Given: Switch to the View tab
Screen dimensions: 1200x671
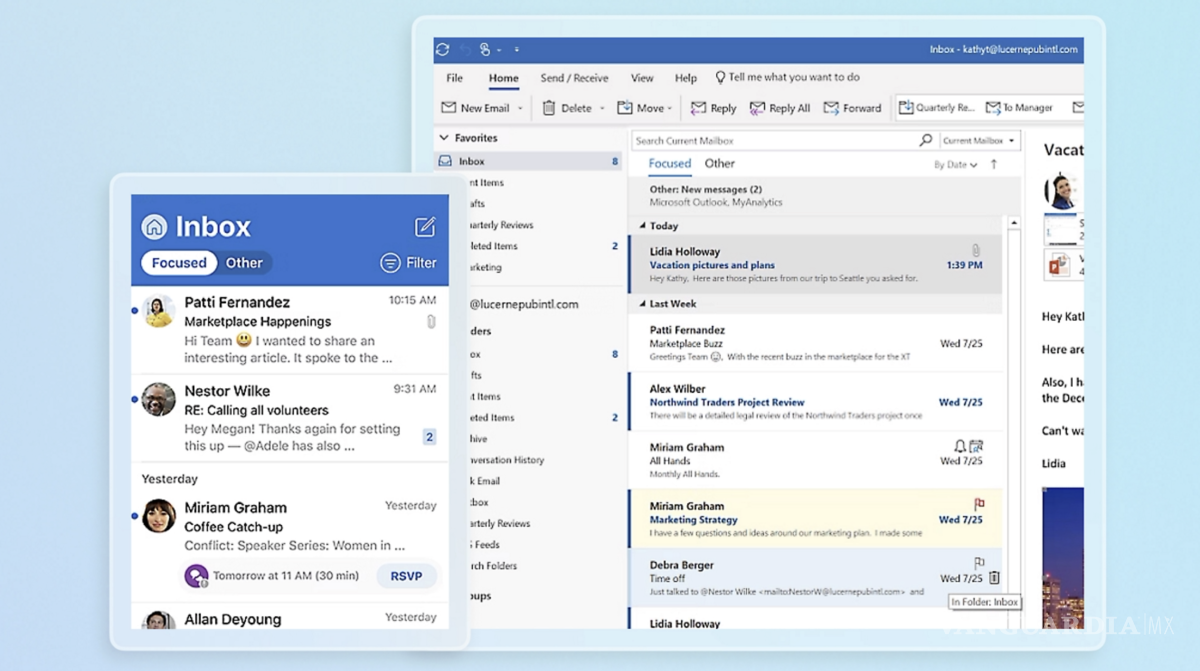Looking at the screenshot, I should tap(641, 77).
